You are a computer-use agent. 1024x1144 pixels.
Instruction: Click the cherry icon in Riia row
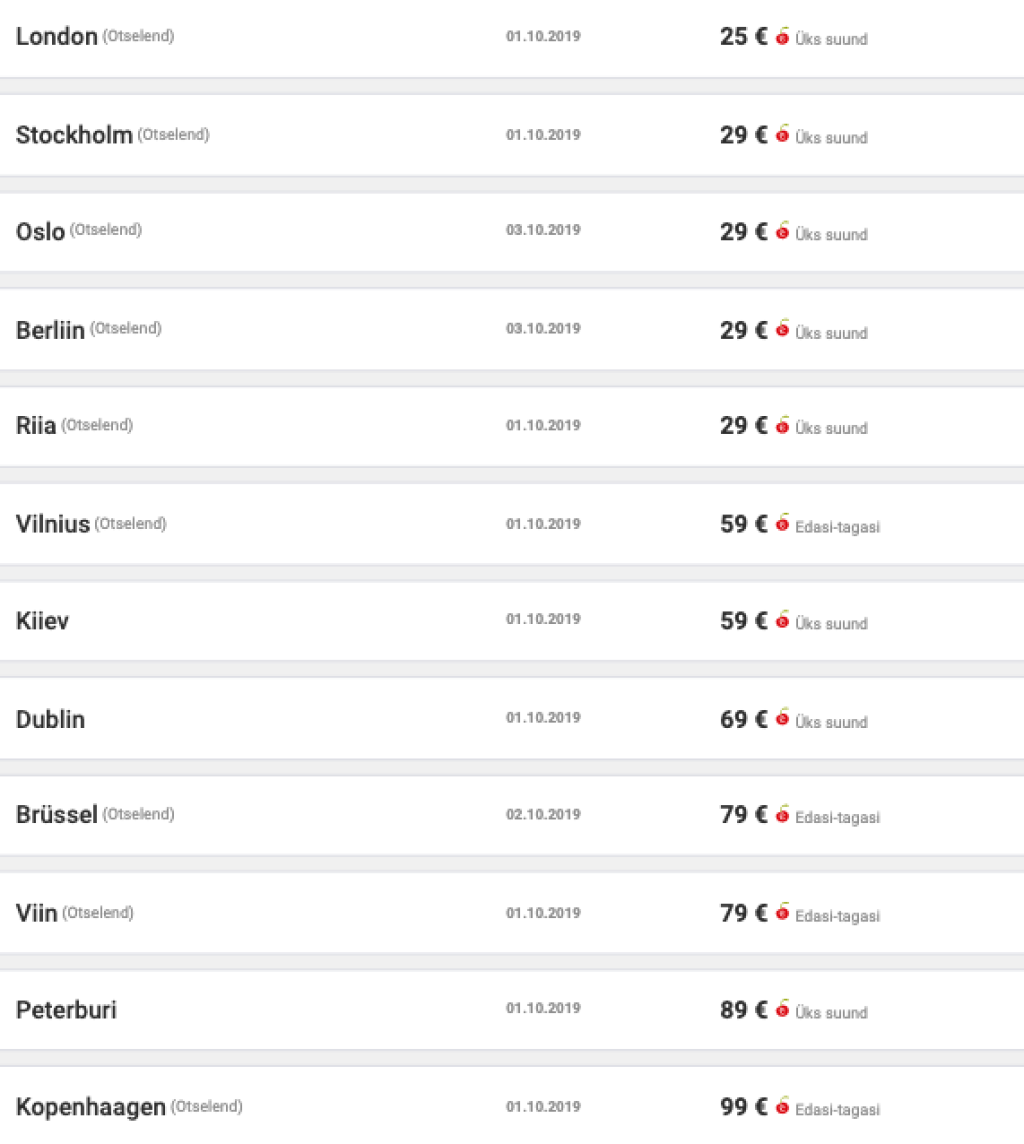coord(782,426)
